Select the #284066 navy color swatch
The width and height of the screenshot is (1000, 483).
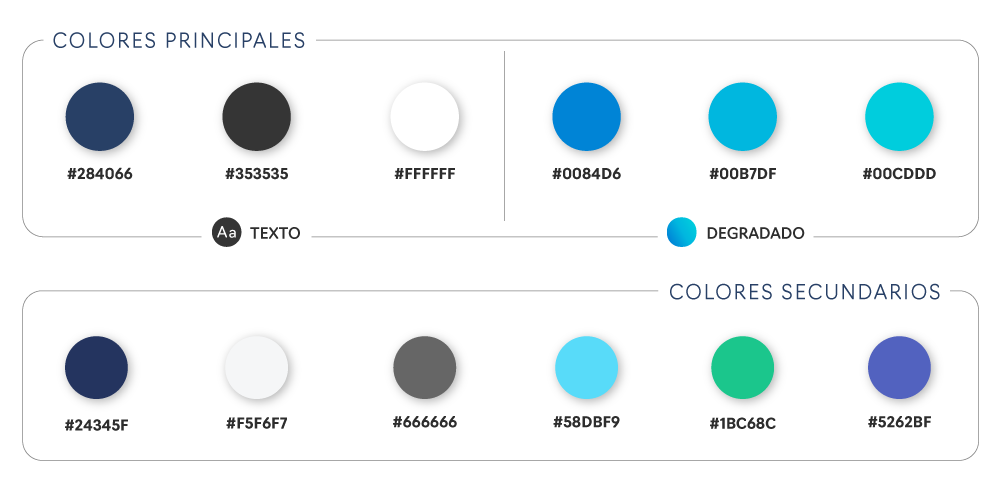tap(100, 117)
